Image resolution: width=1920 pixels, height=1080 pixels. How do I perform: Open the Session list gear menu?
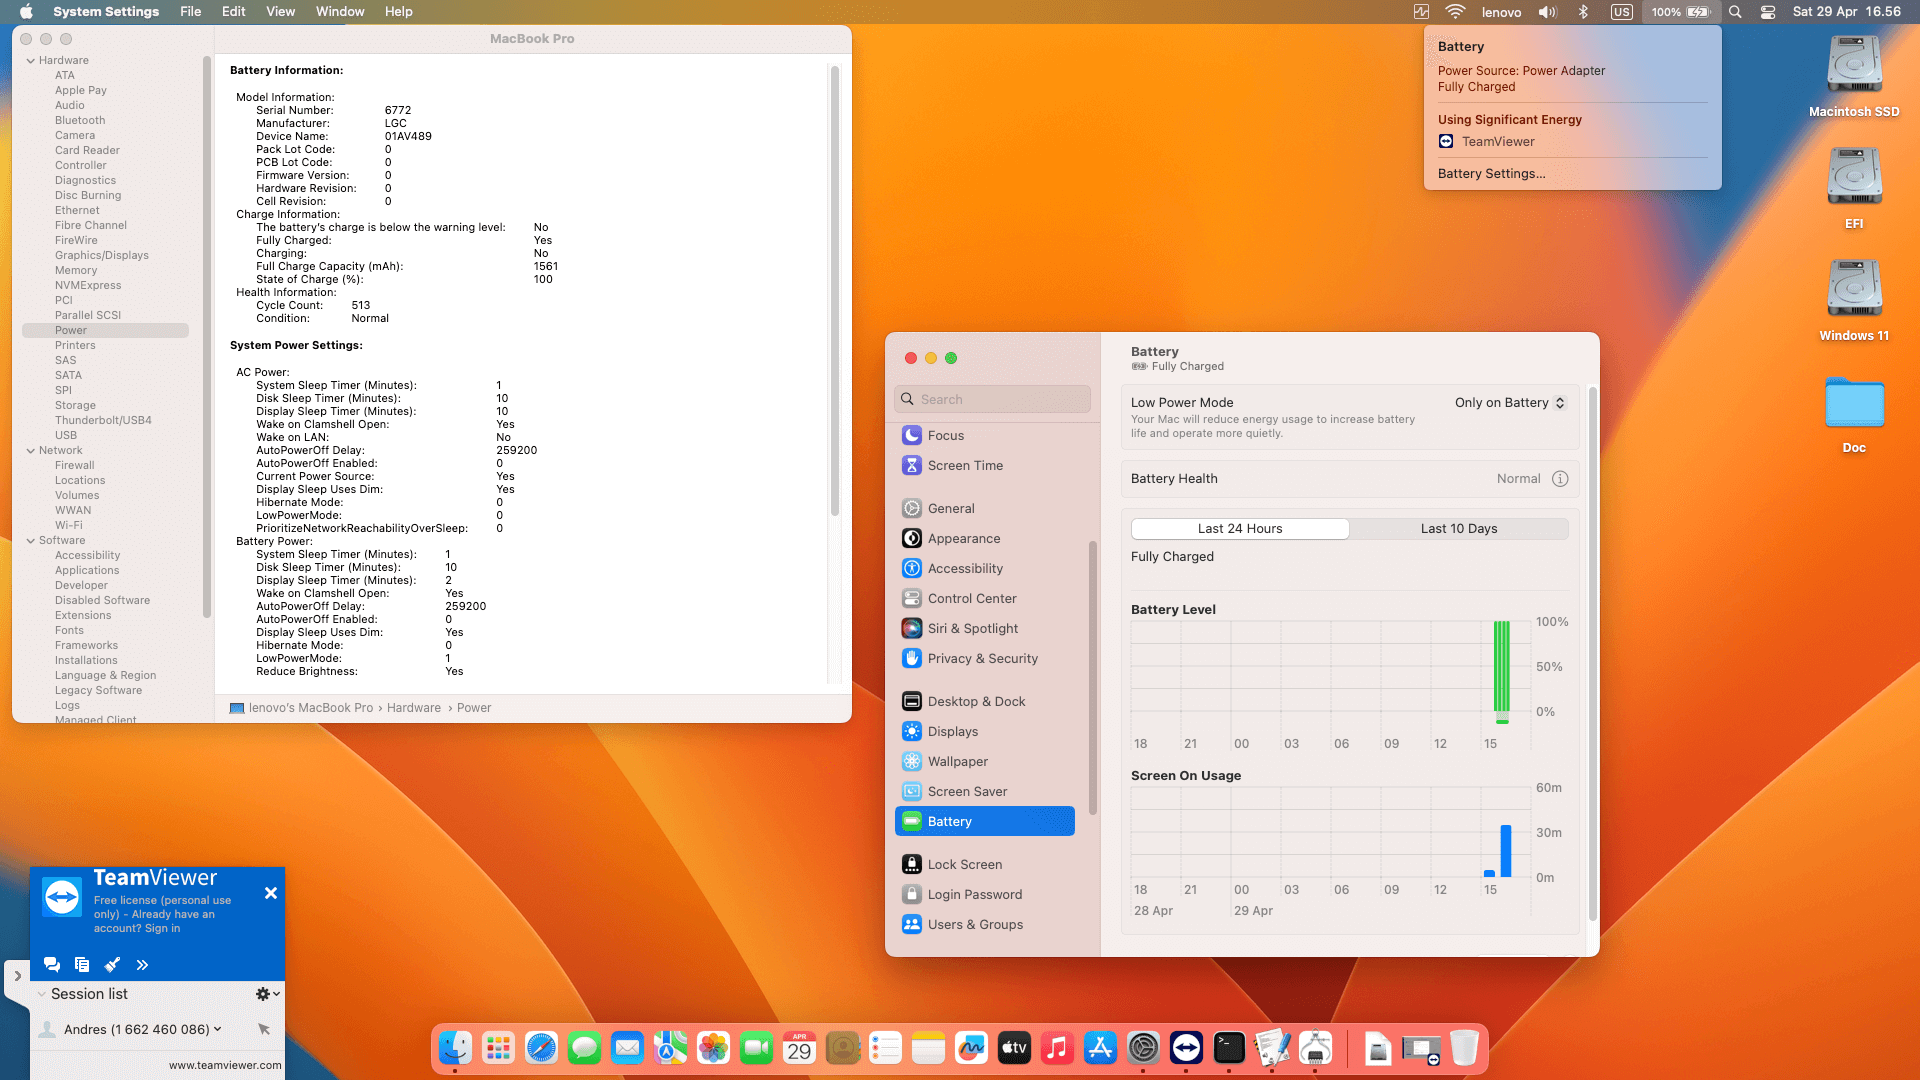(267, 994)
